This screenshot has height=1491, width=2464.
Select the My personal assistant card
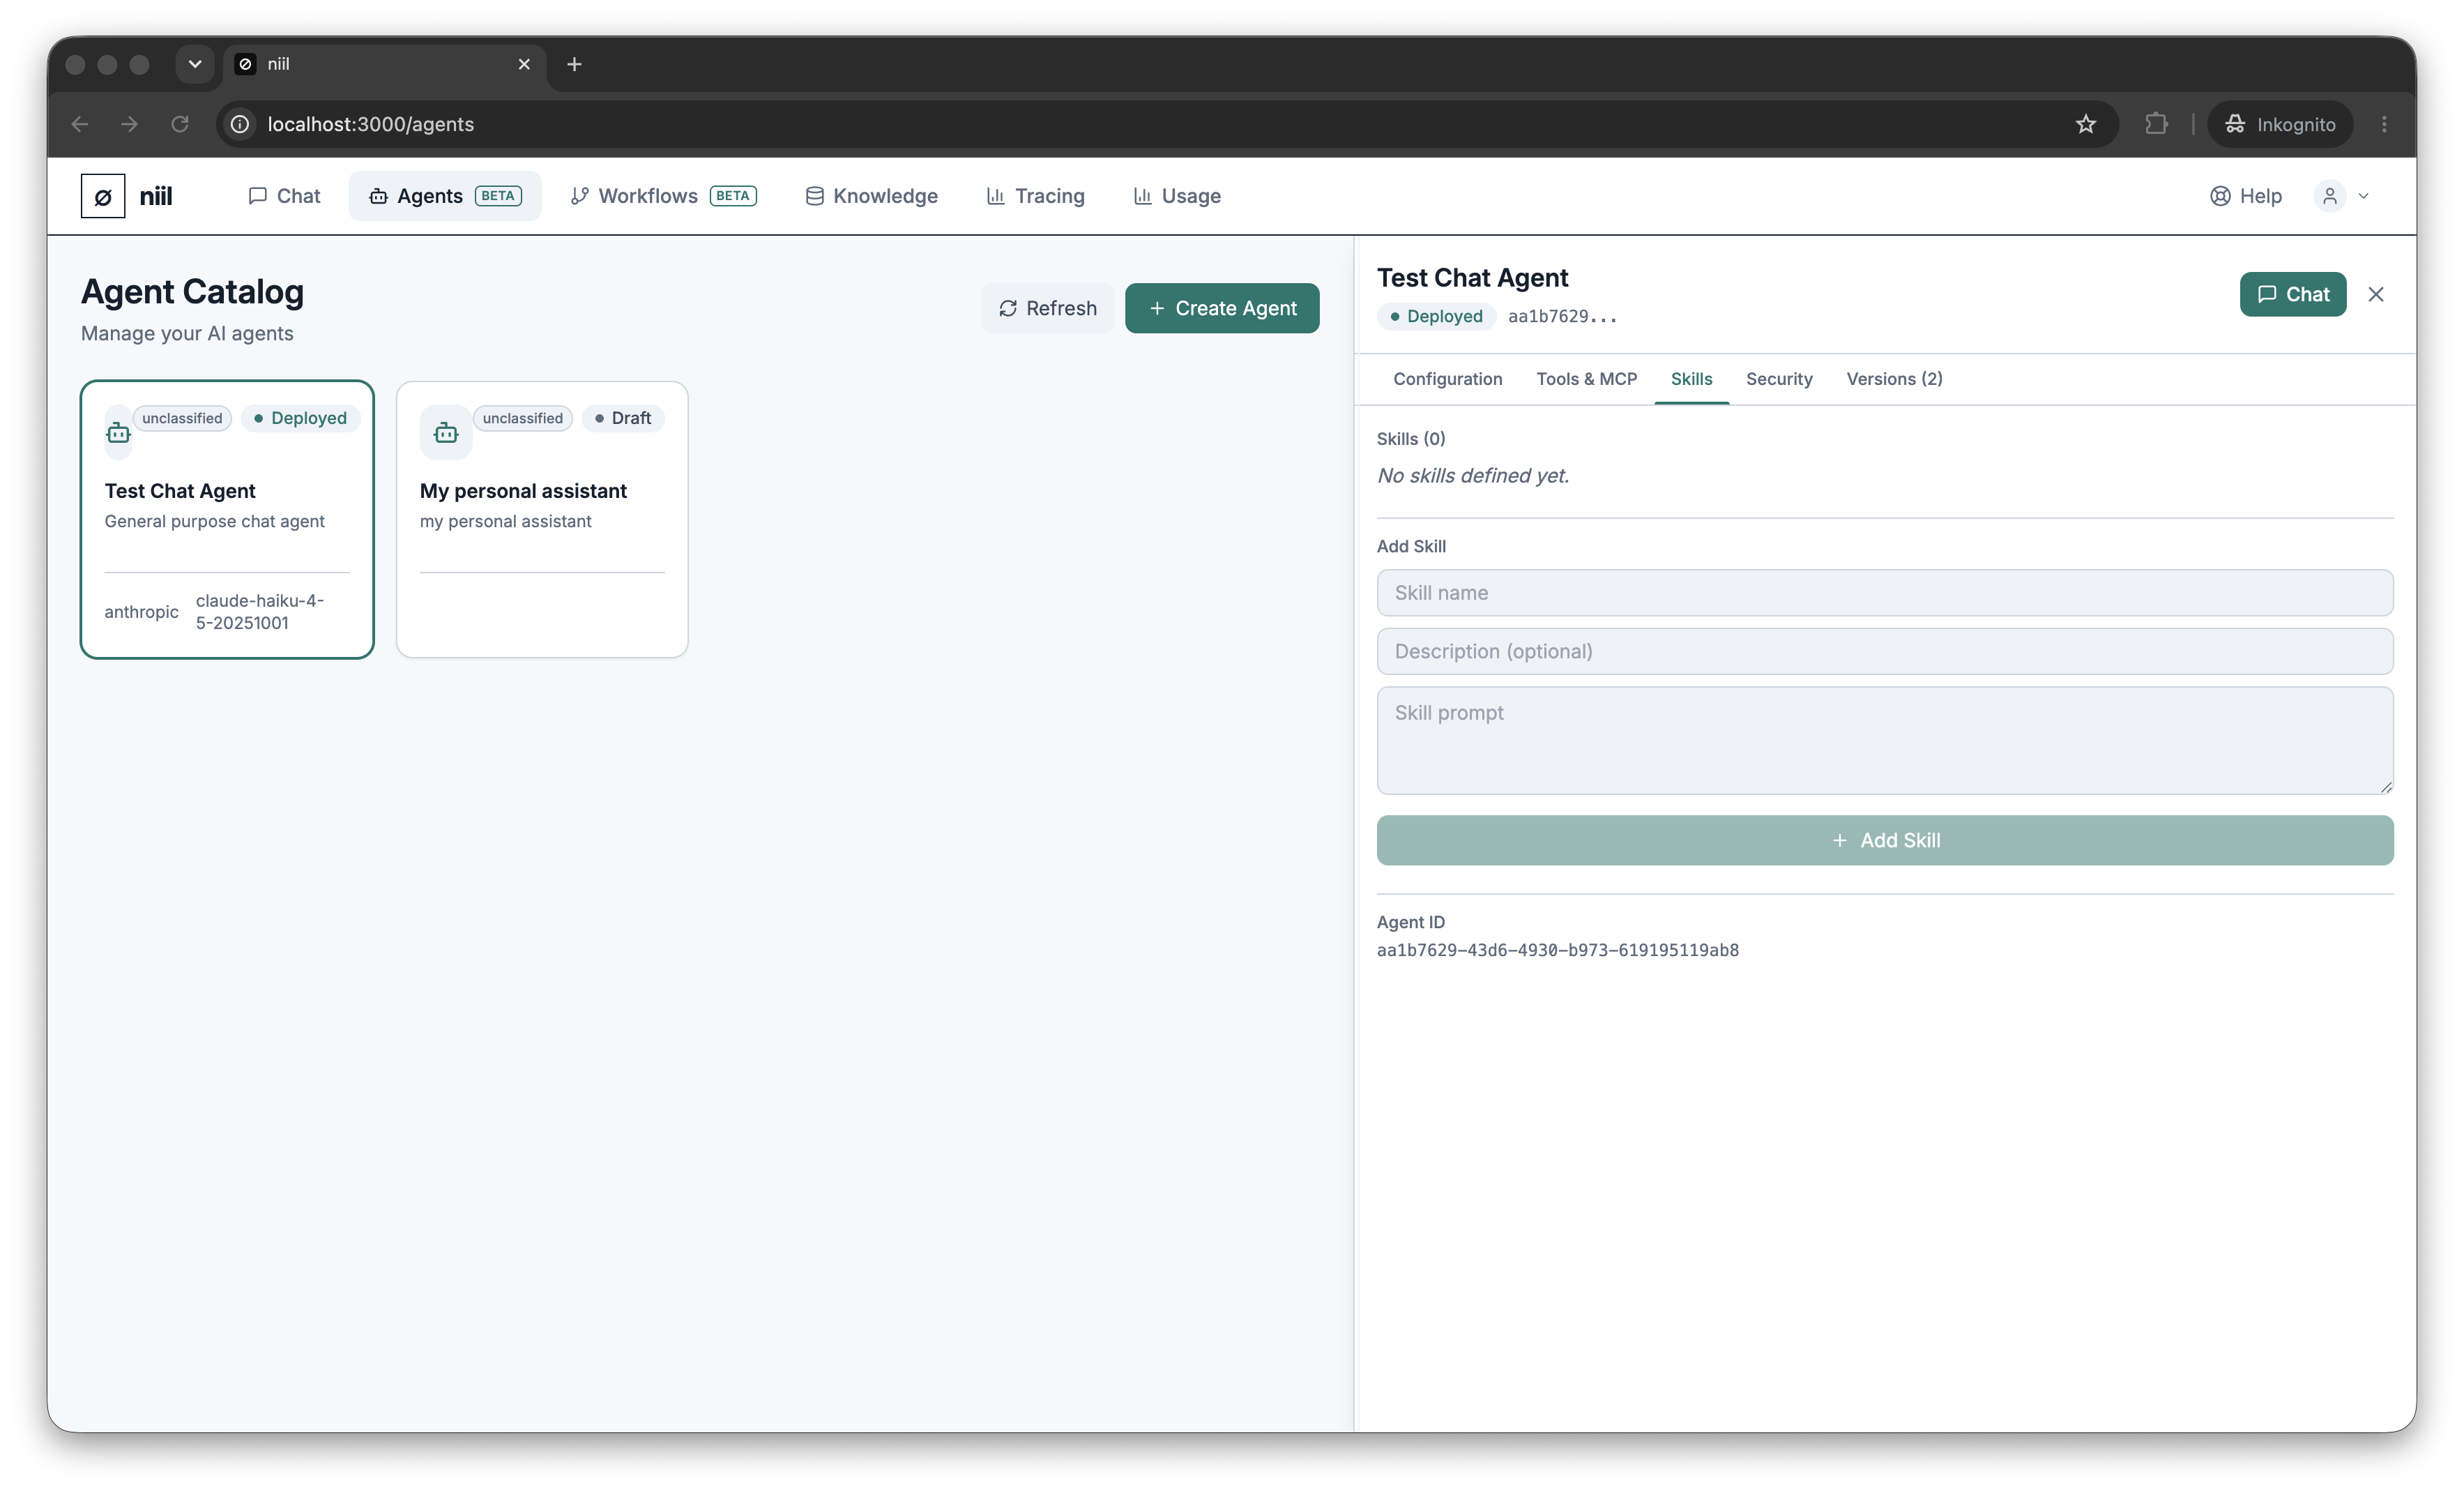coord(542,519)
